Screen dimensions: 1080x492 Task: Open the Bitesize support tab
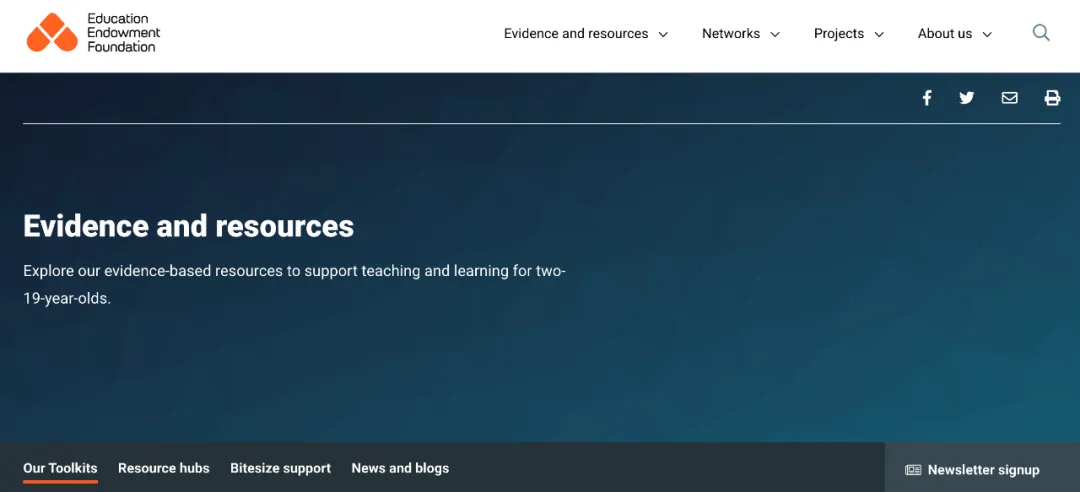click(x=280, y=468)
